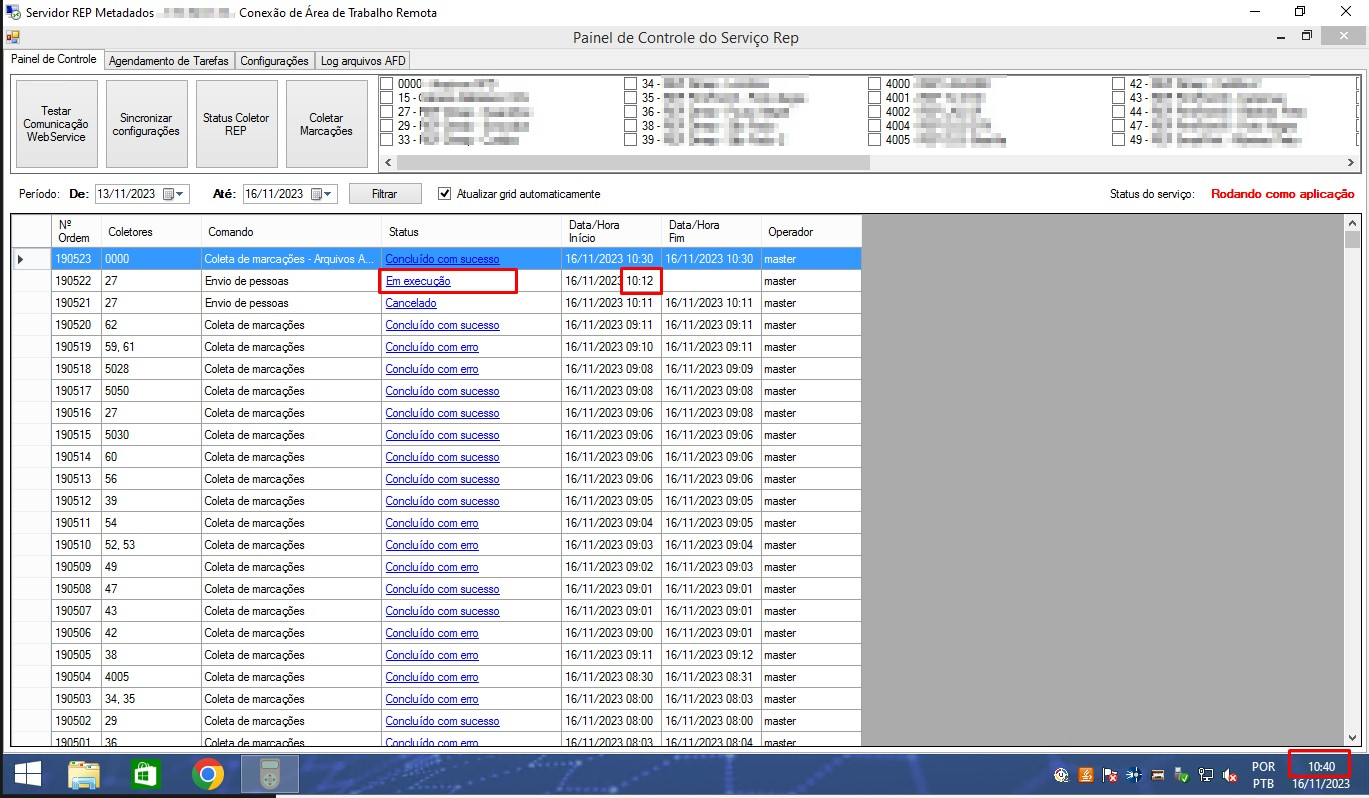Switch to the Agendamento de Tarefas tab
Screen dimensions: 1369x798
(x=169, y=61)
